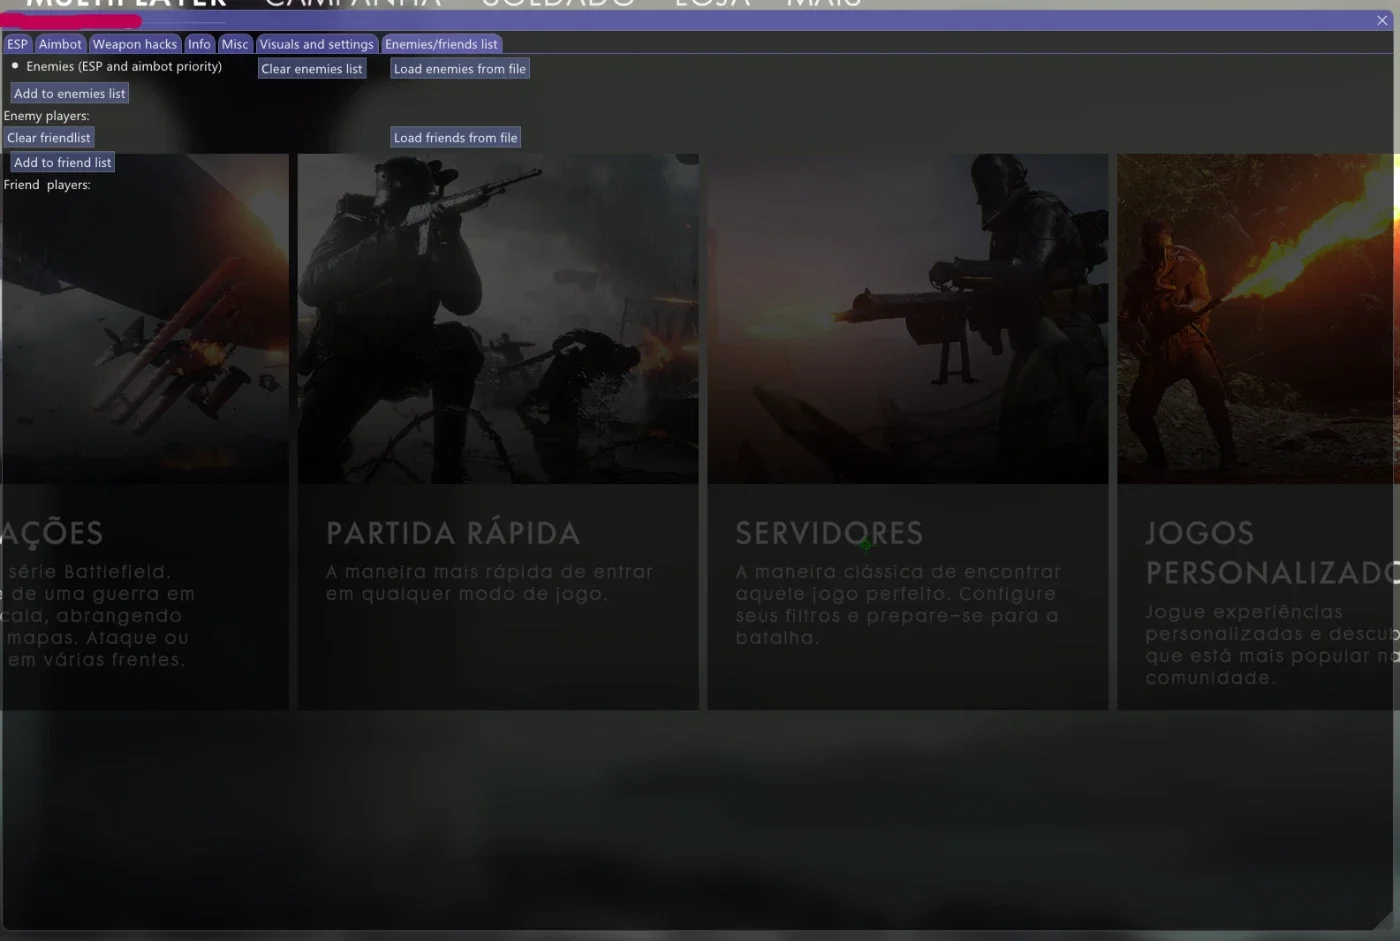The image size is (1400, 941).
Task: Click Clear enemies list button
Action: (312, 69)
